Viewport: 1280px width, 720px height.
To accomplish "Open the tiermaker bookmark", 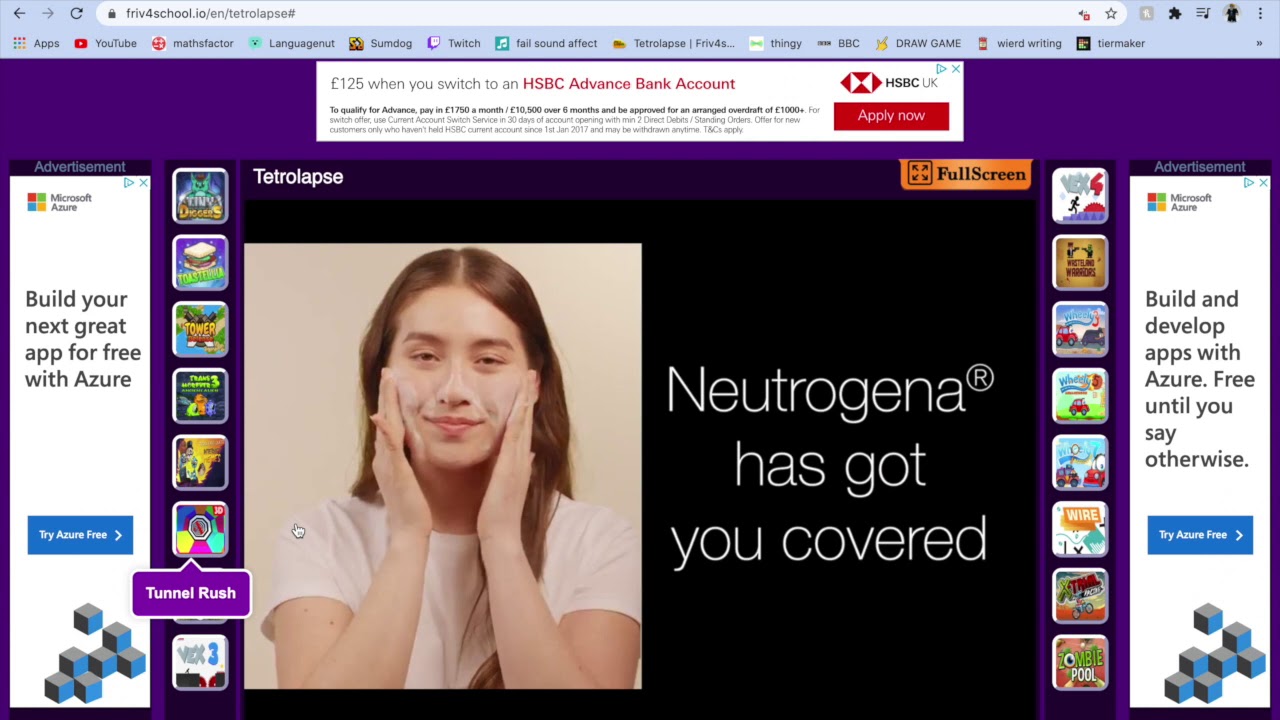I will tap(1110, 44).
